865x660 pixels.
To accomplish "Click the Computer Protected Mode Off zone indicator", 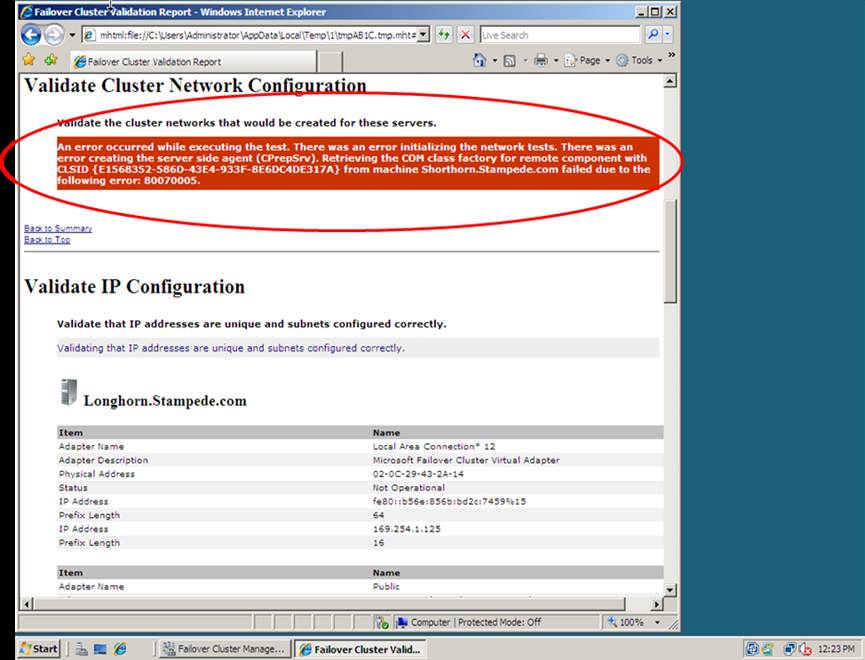I will (470, 622).
